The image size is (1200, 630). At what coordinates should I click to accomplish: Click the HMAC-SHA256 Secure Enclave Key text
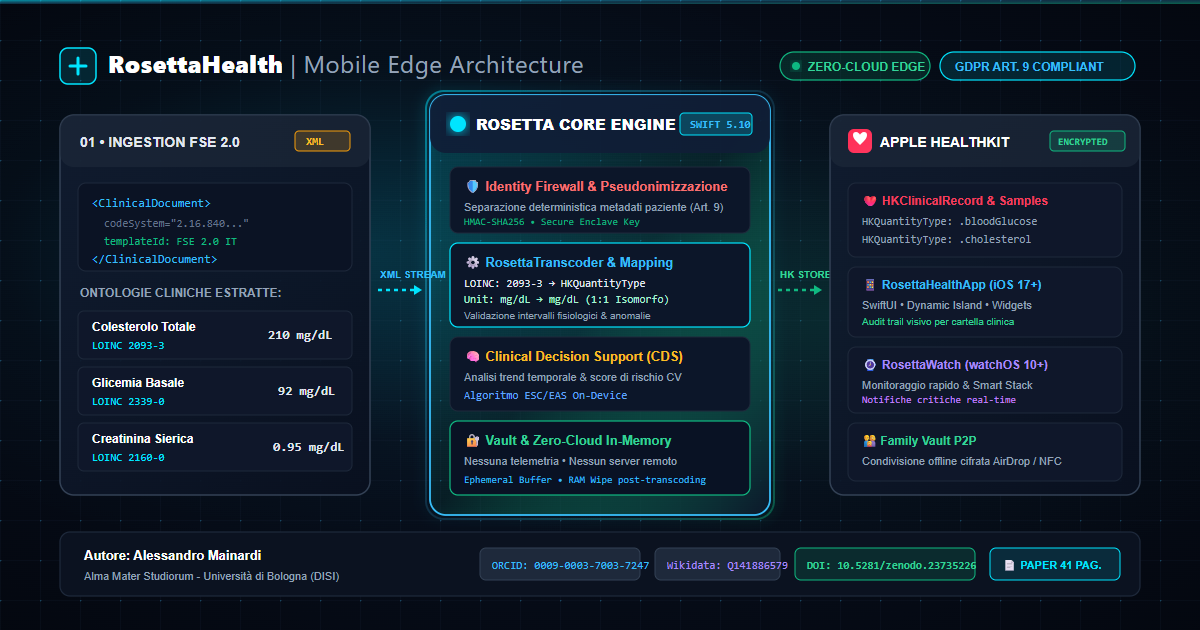pyautogui.click(x=552, y=222)
